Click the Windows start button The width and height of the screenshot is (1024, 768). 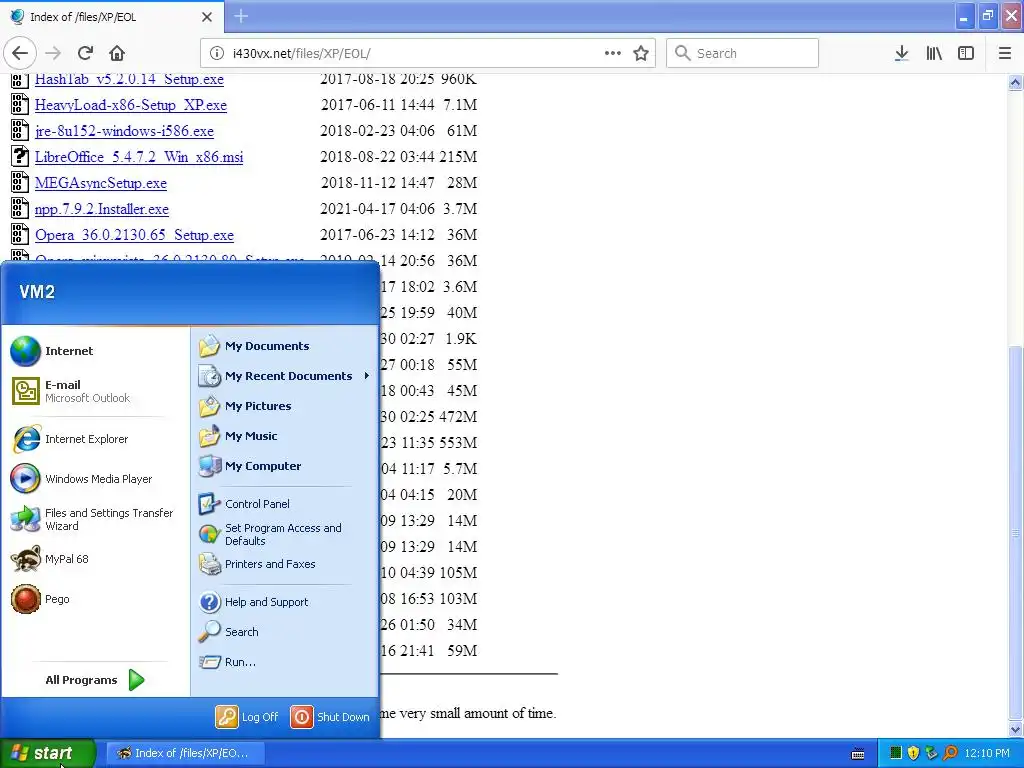click(47, 753)
